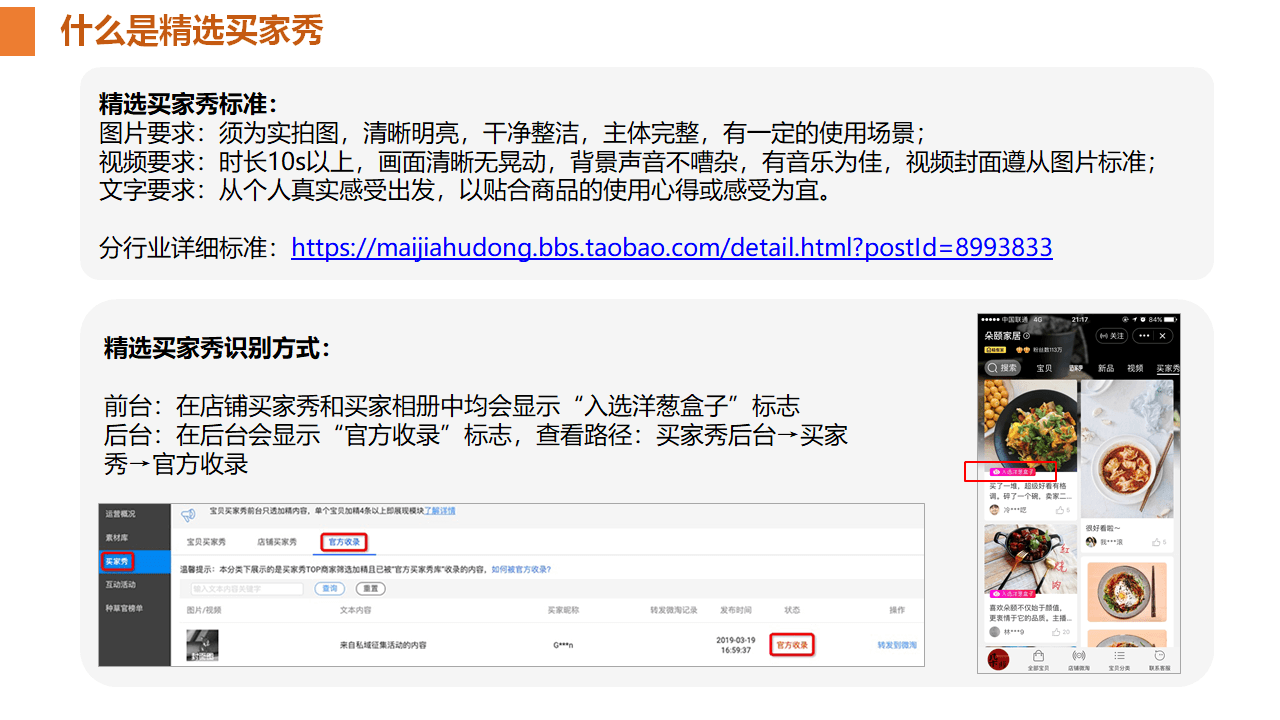Open the video thumbnail in the table row
This screenshot has height=720, width=1280.
pos(203,645)
